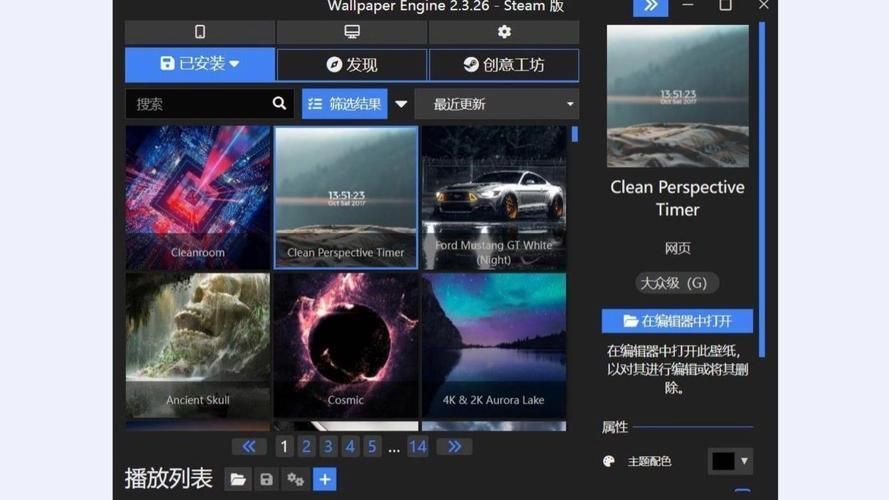This screenshot has width=889, height=500.
Task: Select Ford Mustang GT White wallpaper
Action: [494, 197]
